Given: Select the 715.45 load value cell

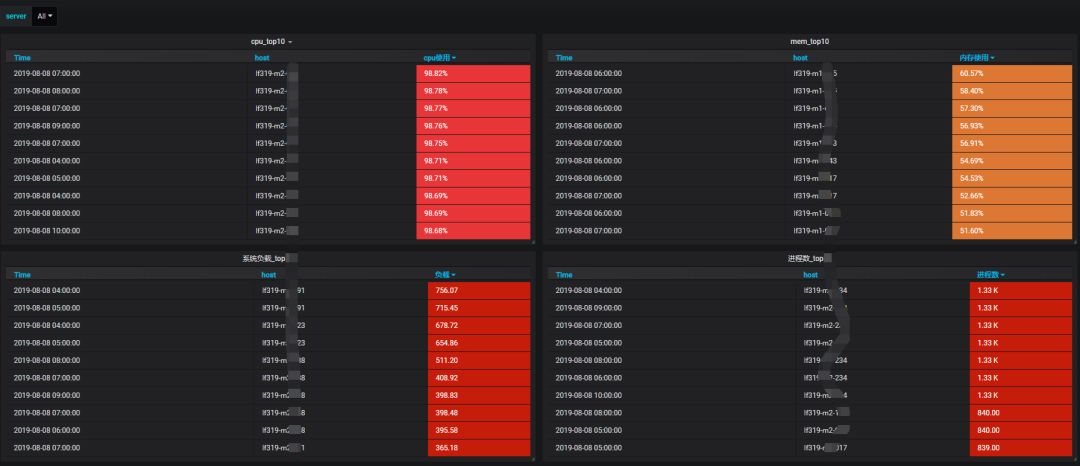Looking at the screenshot, I should pyautogui.click(x=479, y=308).
